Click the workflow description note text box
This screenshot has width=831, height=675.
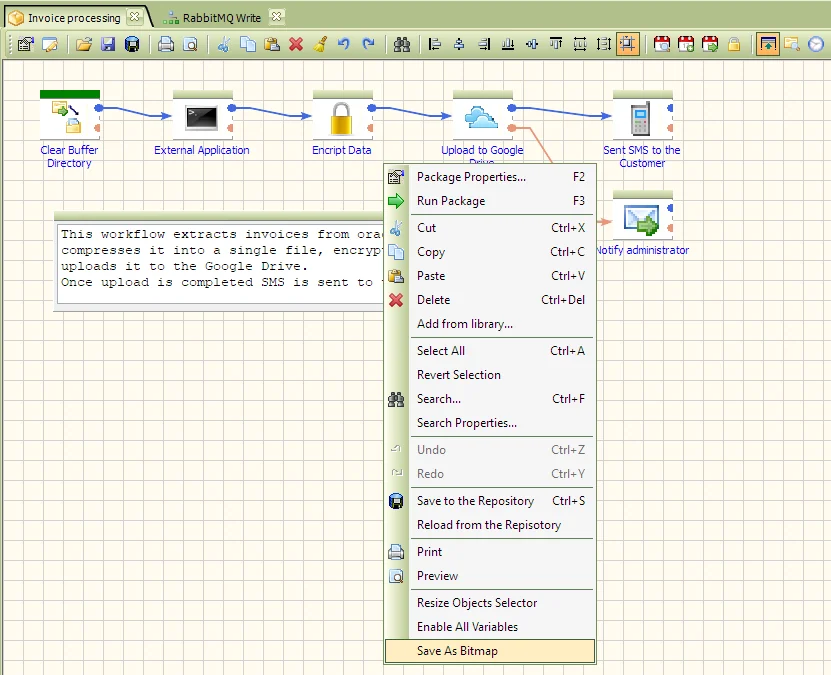point(220,263)
